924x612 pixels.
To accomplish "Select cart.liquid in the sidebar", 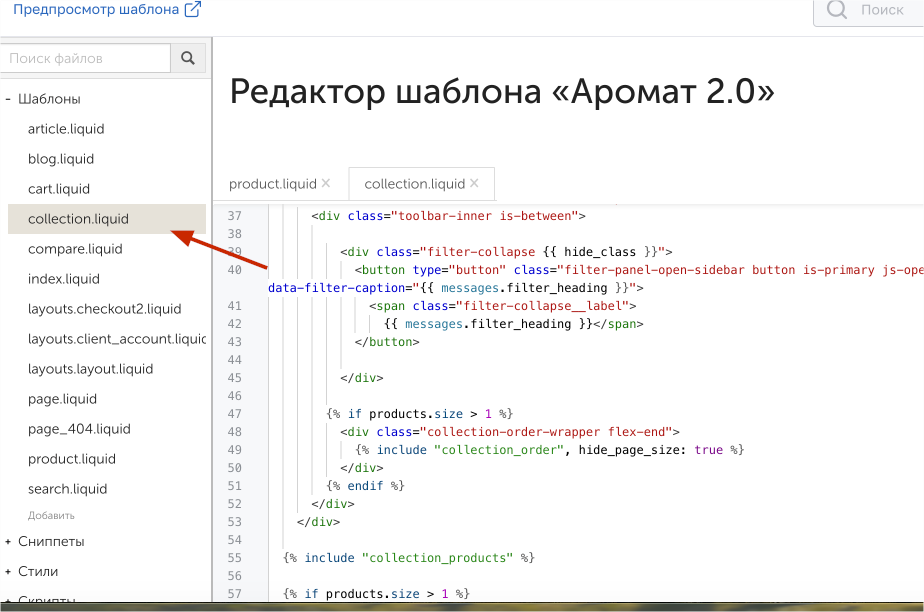I will point(59,189).
